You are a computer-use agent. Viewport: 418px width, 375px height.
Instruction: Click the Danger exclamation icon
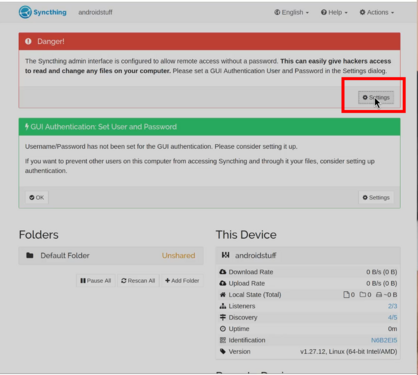pyautogui.click(x=28, y=41)
